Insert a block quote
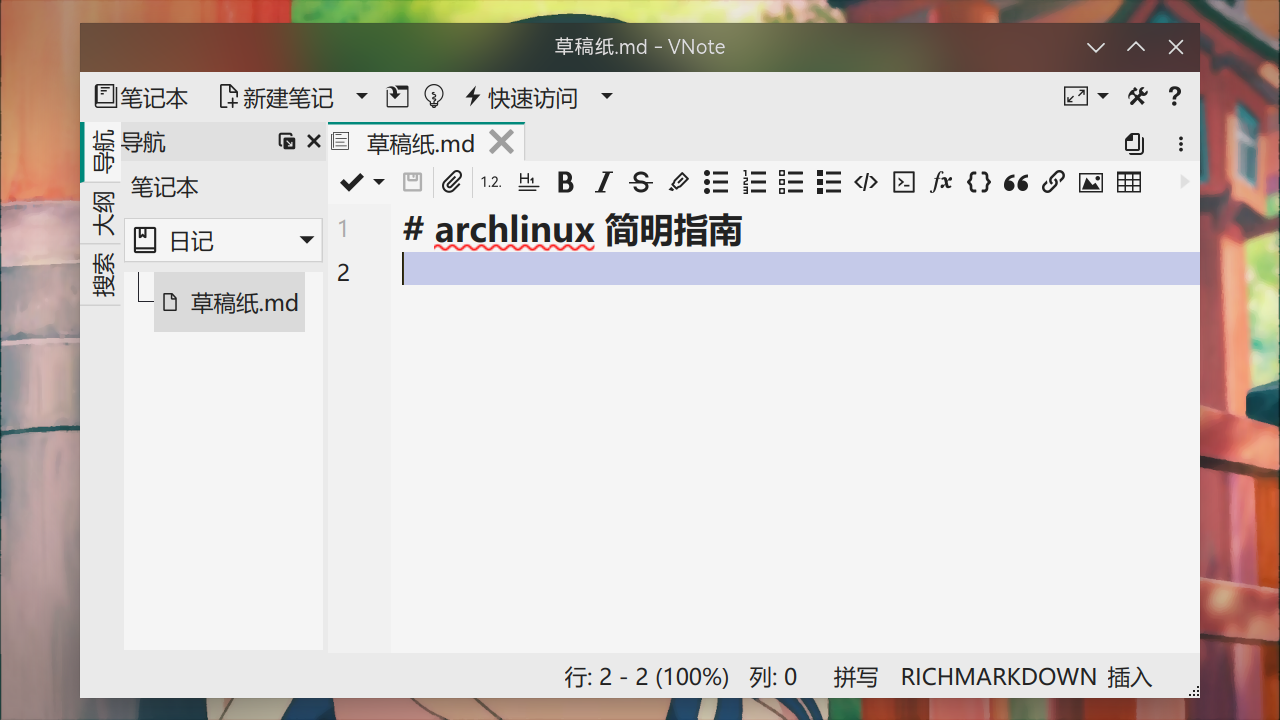 pos(1016,182)
